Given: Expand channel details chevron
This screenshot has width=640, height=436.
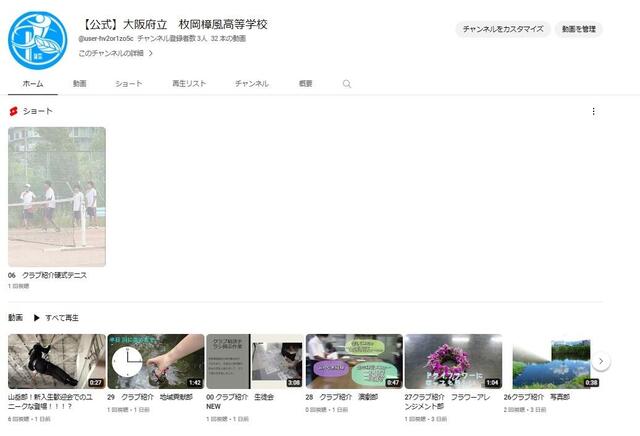Looking at the screenshot, I should click(x=151, y=53).
